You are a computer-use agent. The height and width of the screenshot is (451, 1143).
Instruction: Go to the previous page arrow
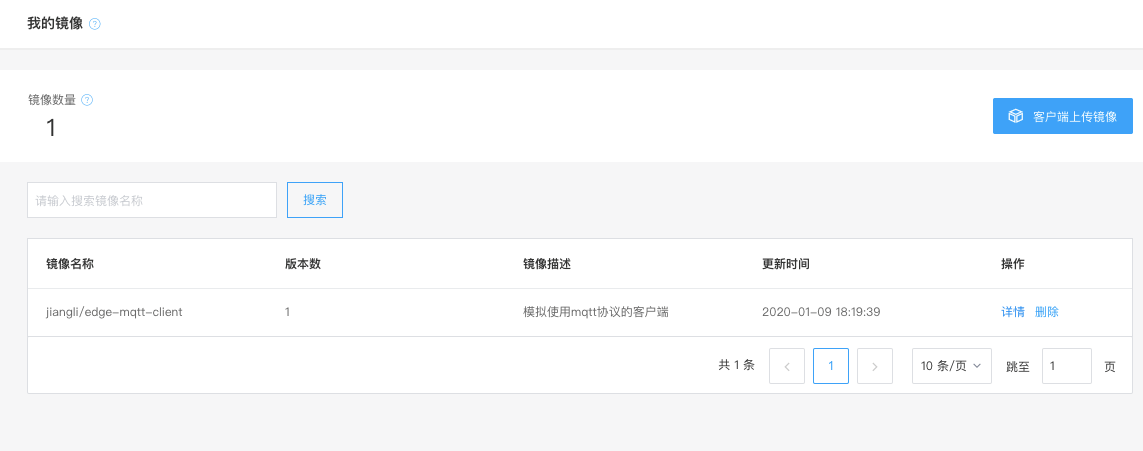coord(787,366)
